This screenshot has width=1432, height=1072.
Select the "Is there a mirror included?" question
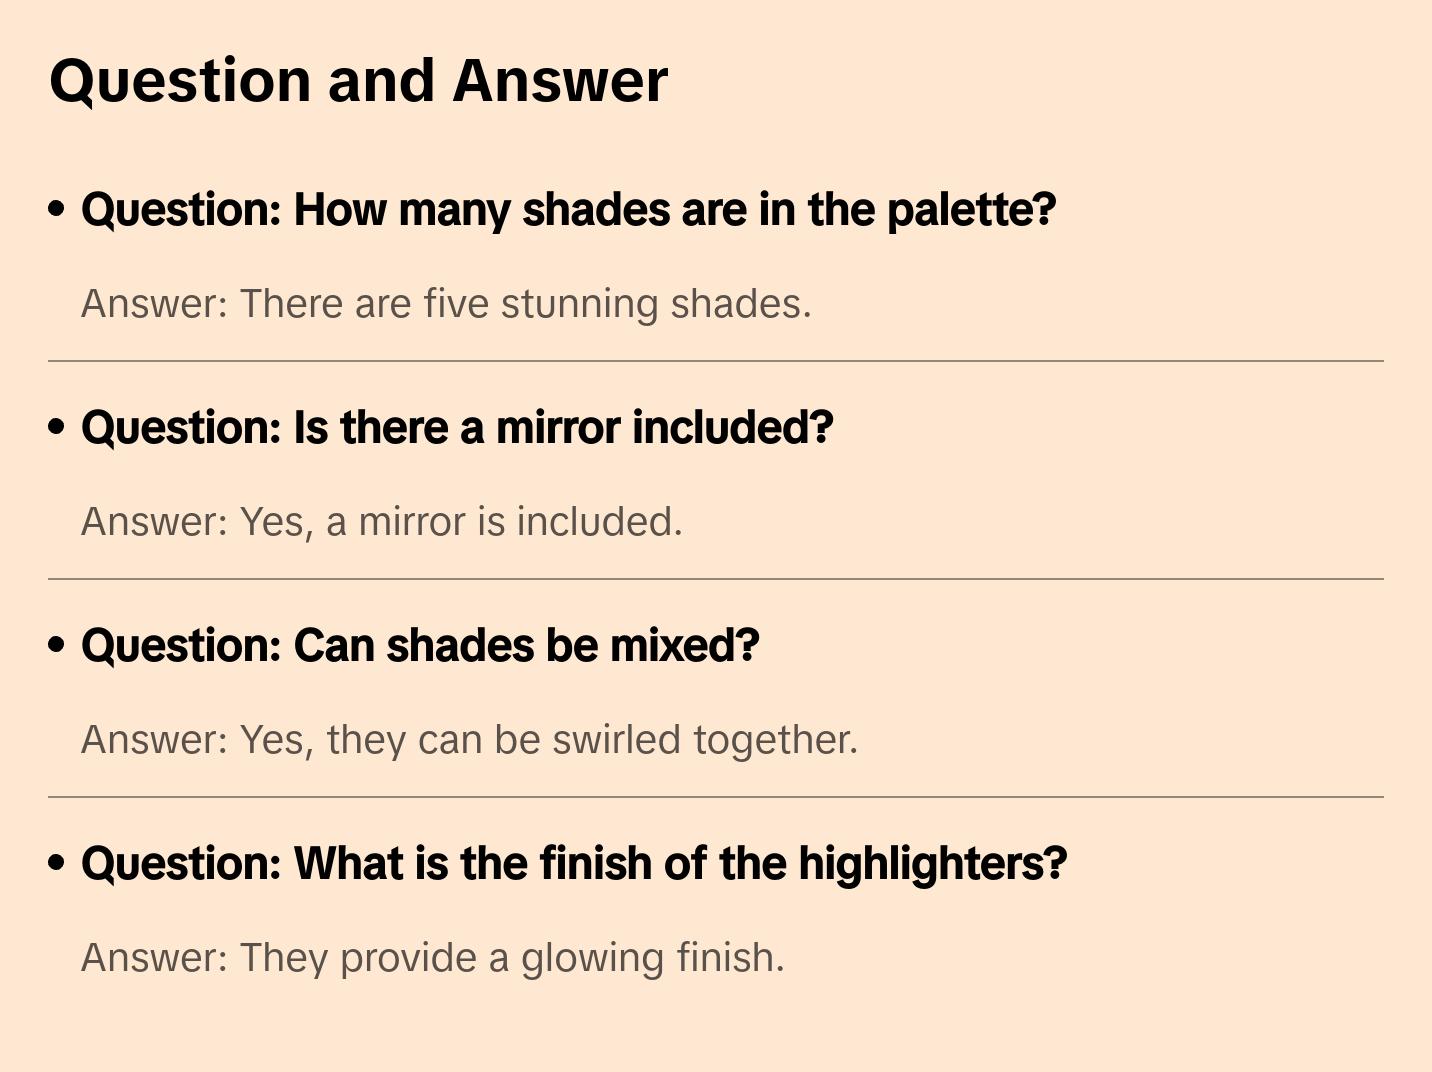click(x=457, y=428)
